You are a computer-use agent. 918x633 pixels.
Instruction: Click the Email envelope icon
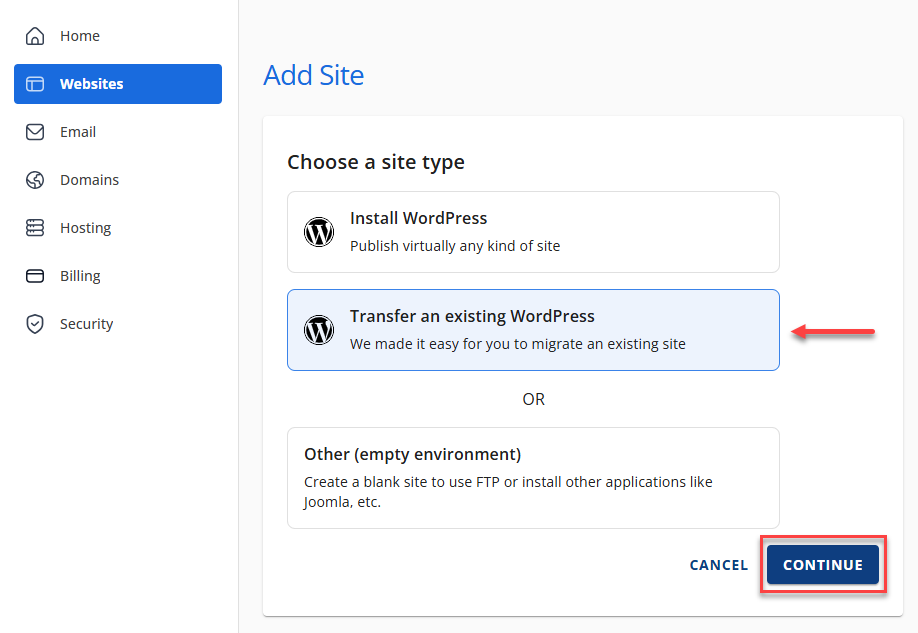coord(35,132)
